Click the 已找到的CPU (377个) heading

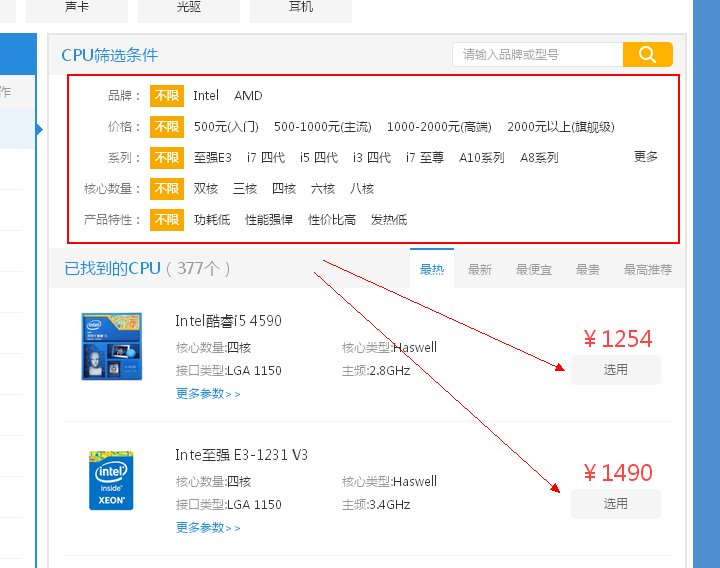click(147, 268)
